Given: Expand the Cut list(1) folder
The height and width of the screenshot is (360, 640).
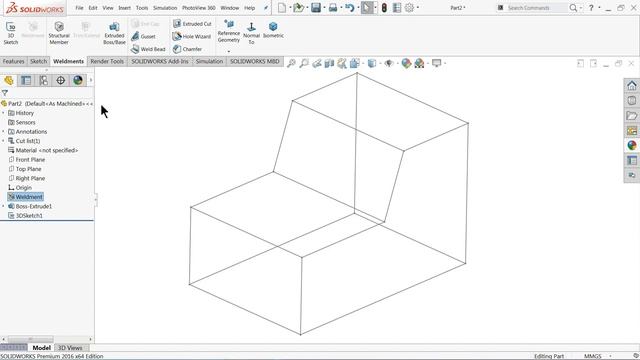Looking at the screenshot, I should point(3,141).
